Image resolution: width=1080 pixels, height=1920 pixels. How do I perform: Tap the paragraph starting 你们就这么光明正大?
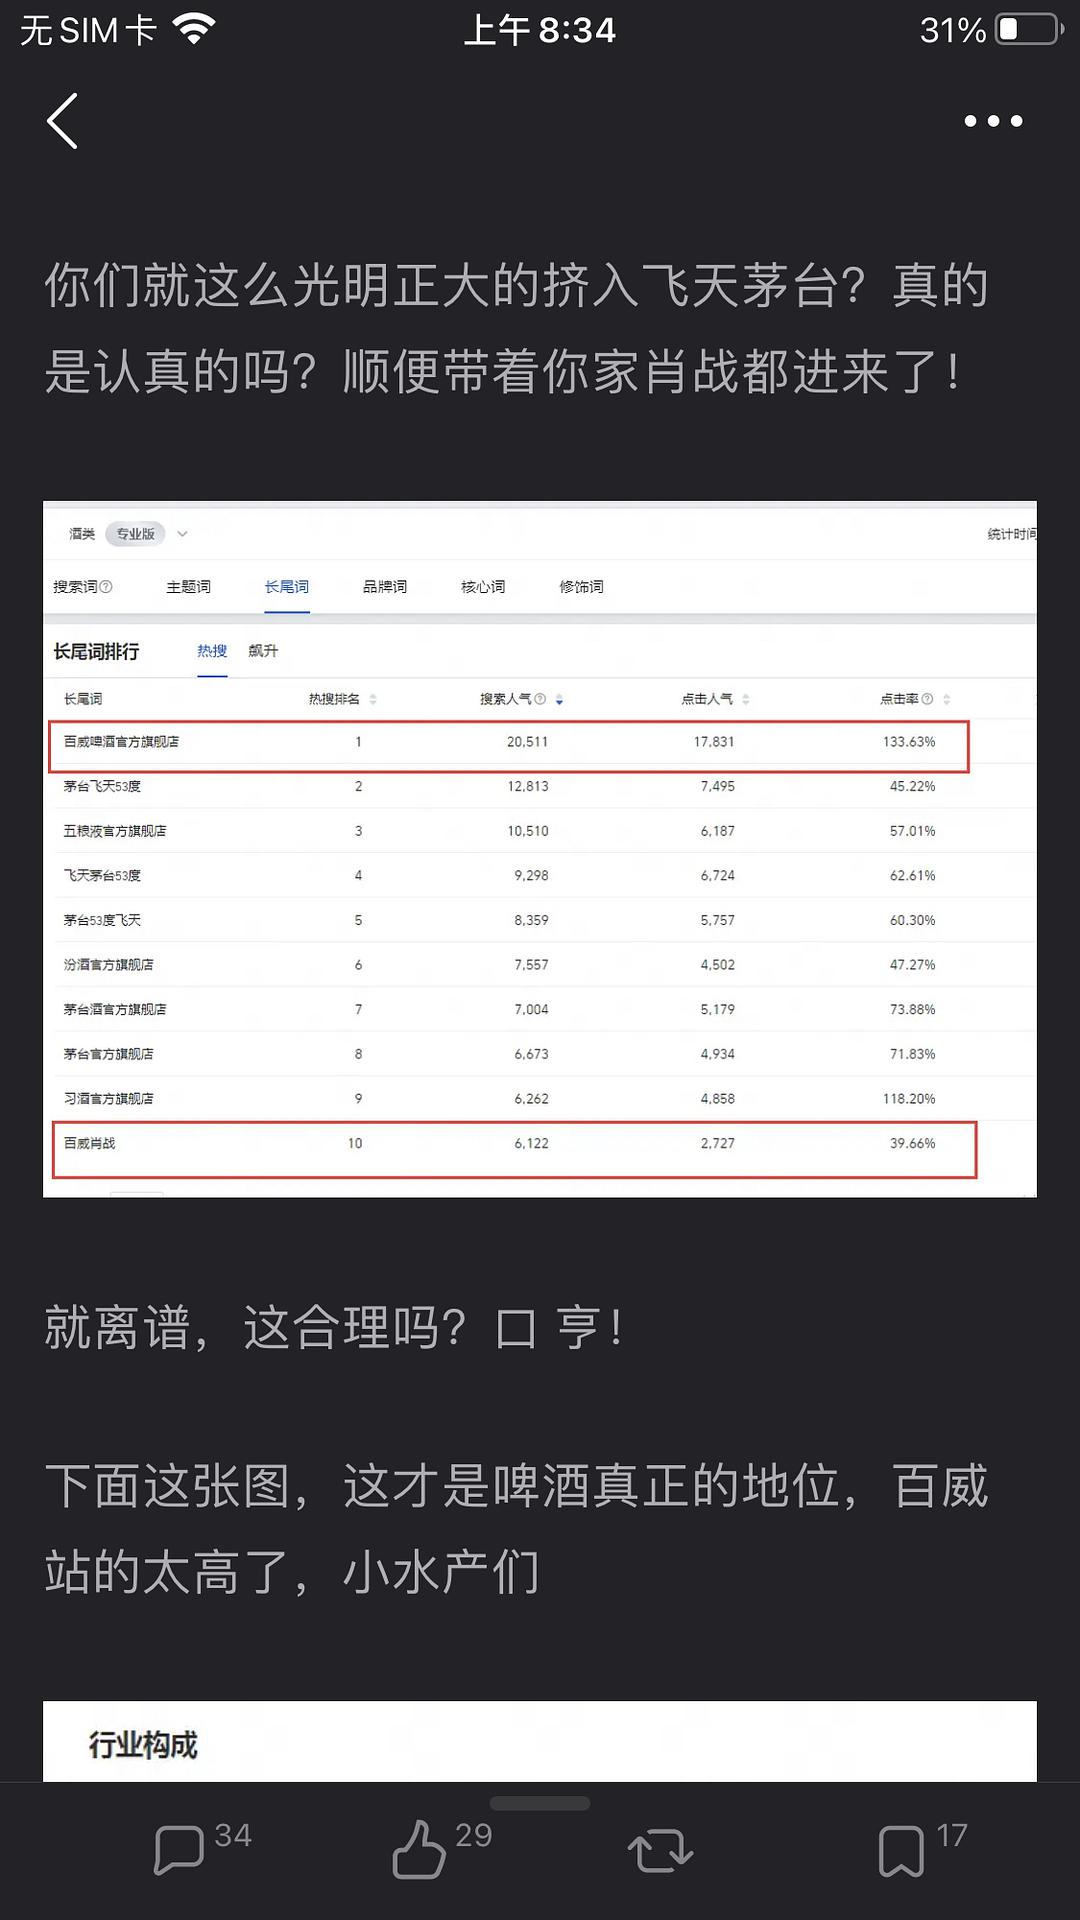[x=516, y=329]
